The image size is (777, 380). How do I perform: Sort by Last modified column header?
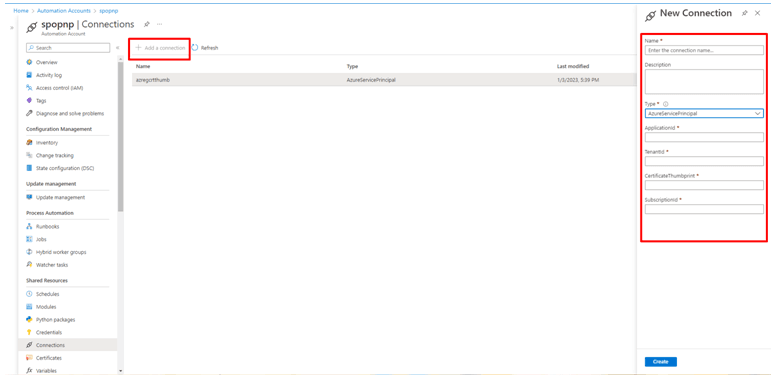point(573,66)
